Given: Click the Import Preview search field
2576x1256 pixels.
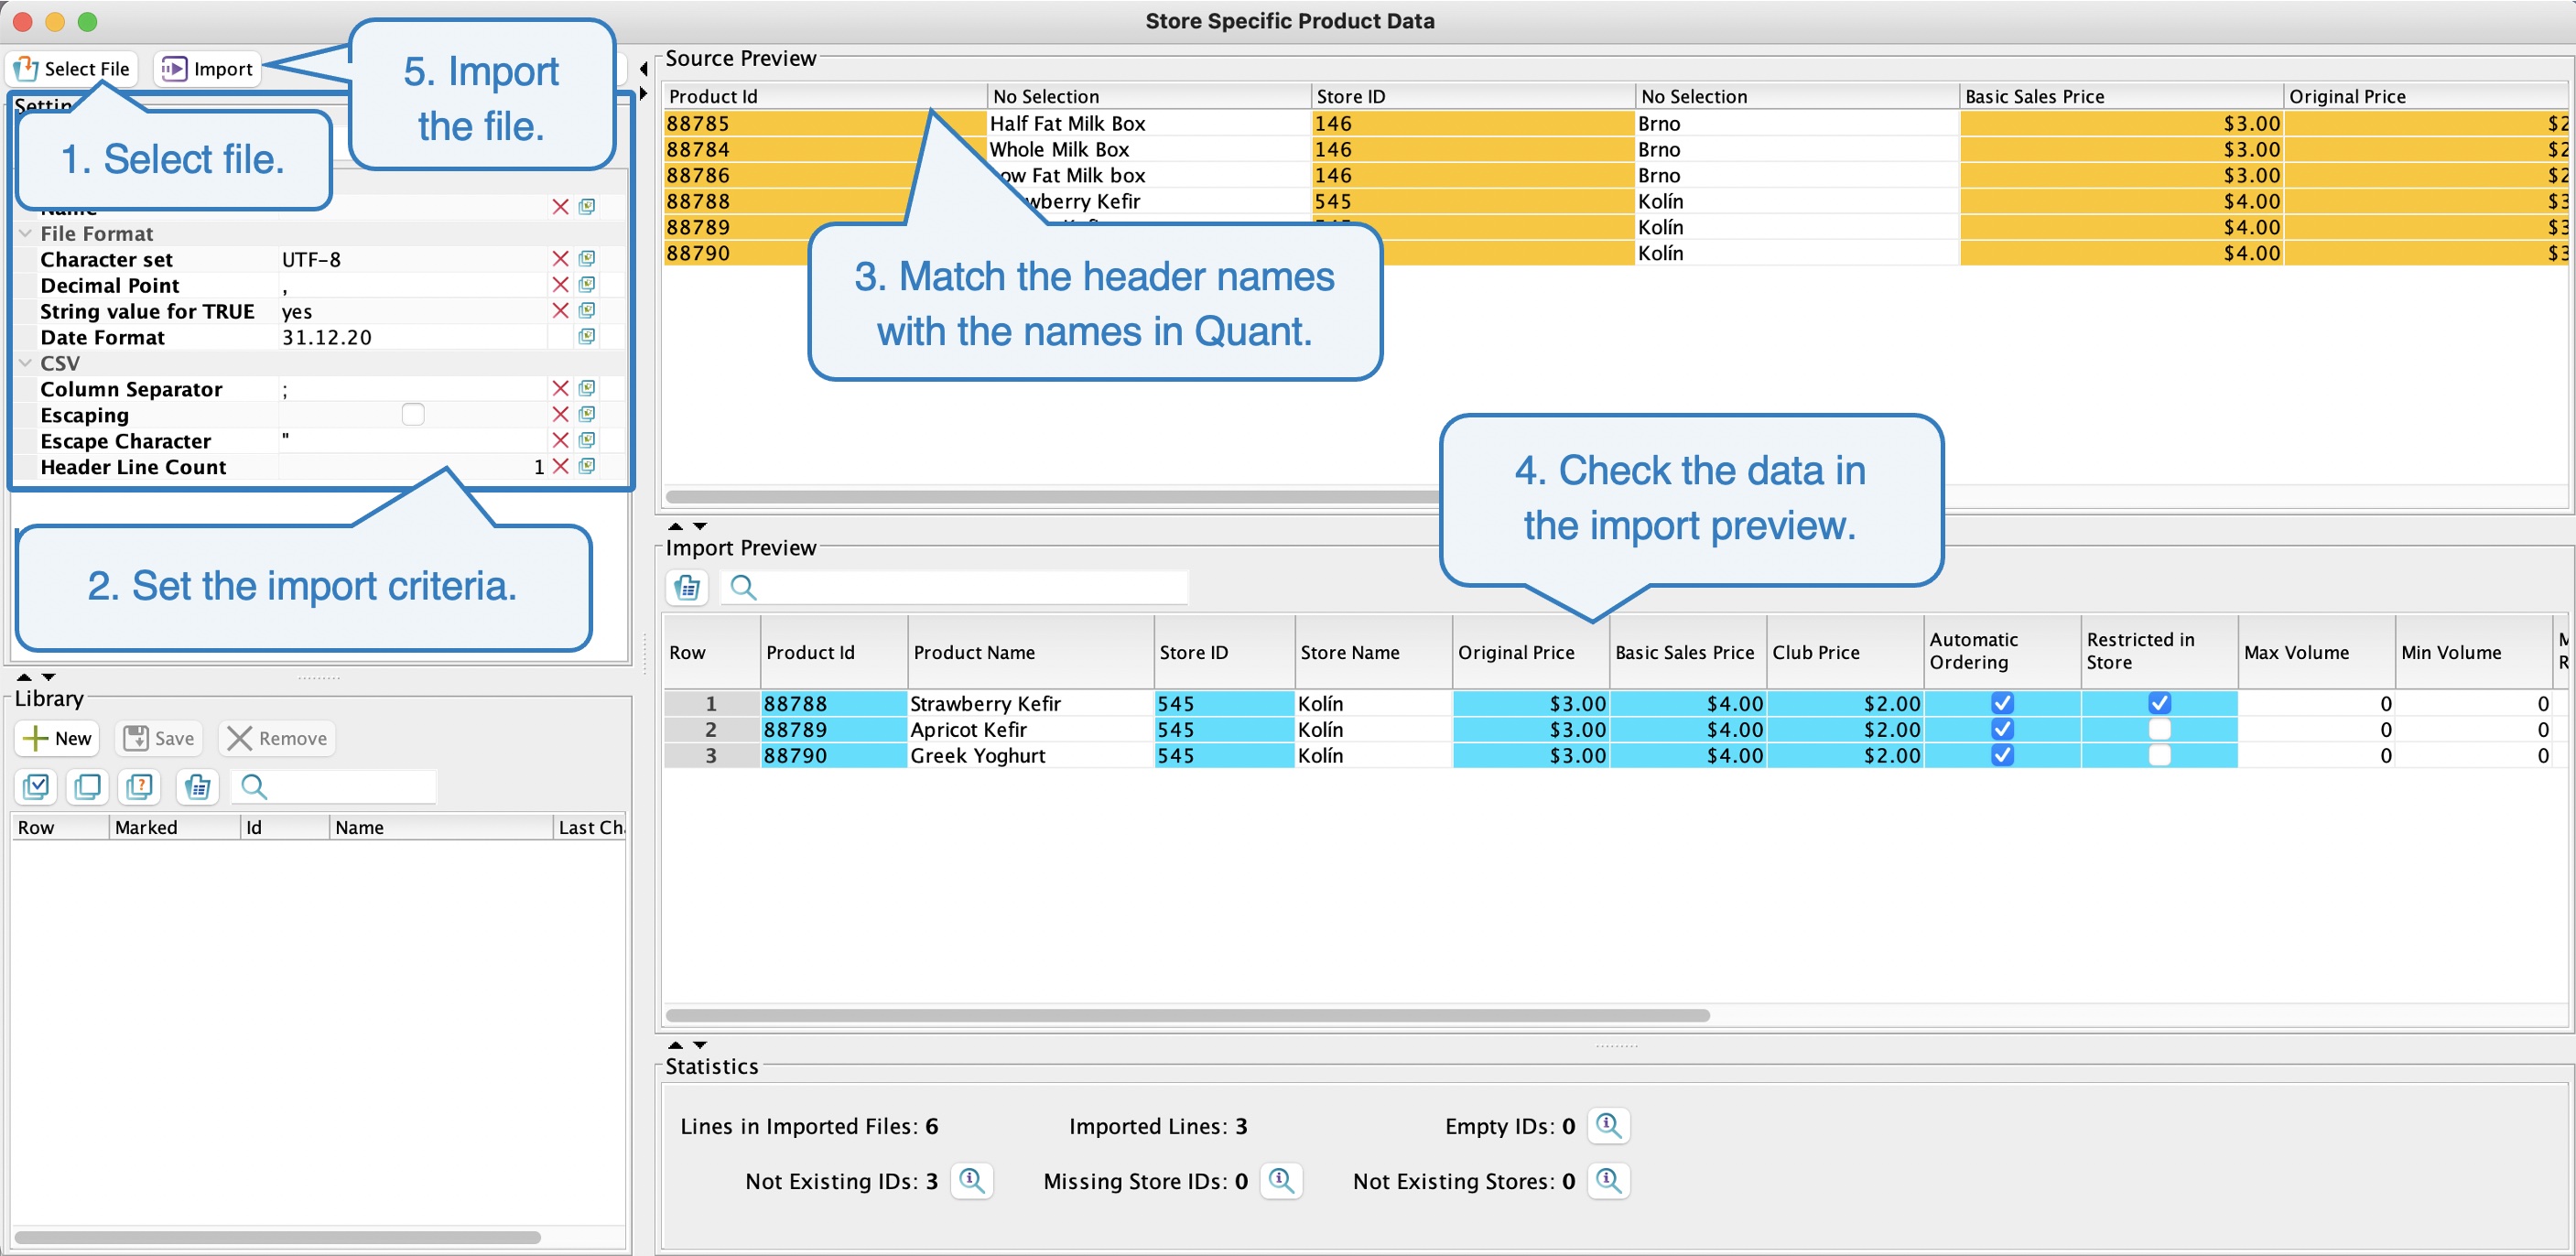Looking at the screenshot, I should tap(955, 587).
